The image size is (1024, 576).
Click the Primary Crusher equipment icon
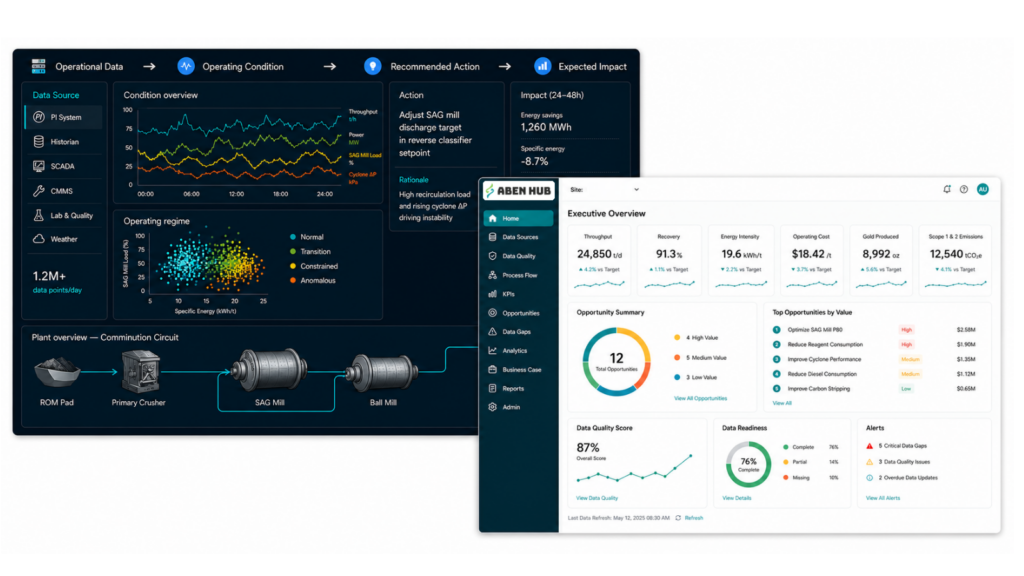(140, 371)
